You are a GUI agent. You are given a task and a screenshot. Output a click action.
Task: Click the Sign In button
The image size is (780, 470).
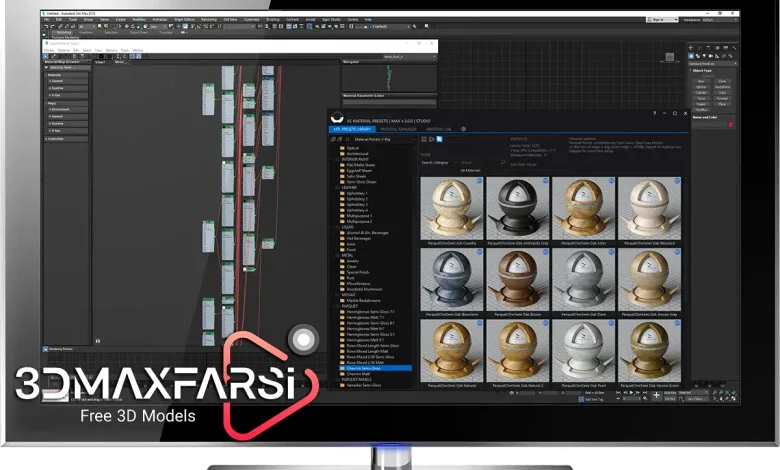coord(663,20)
